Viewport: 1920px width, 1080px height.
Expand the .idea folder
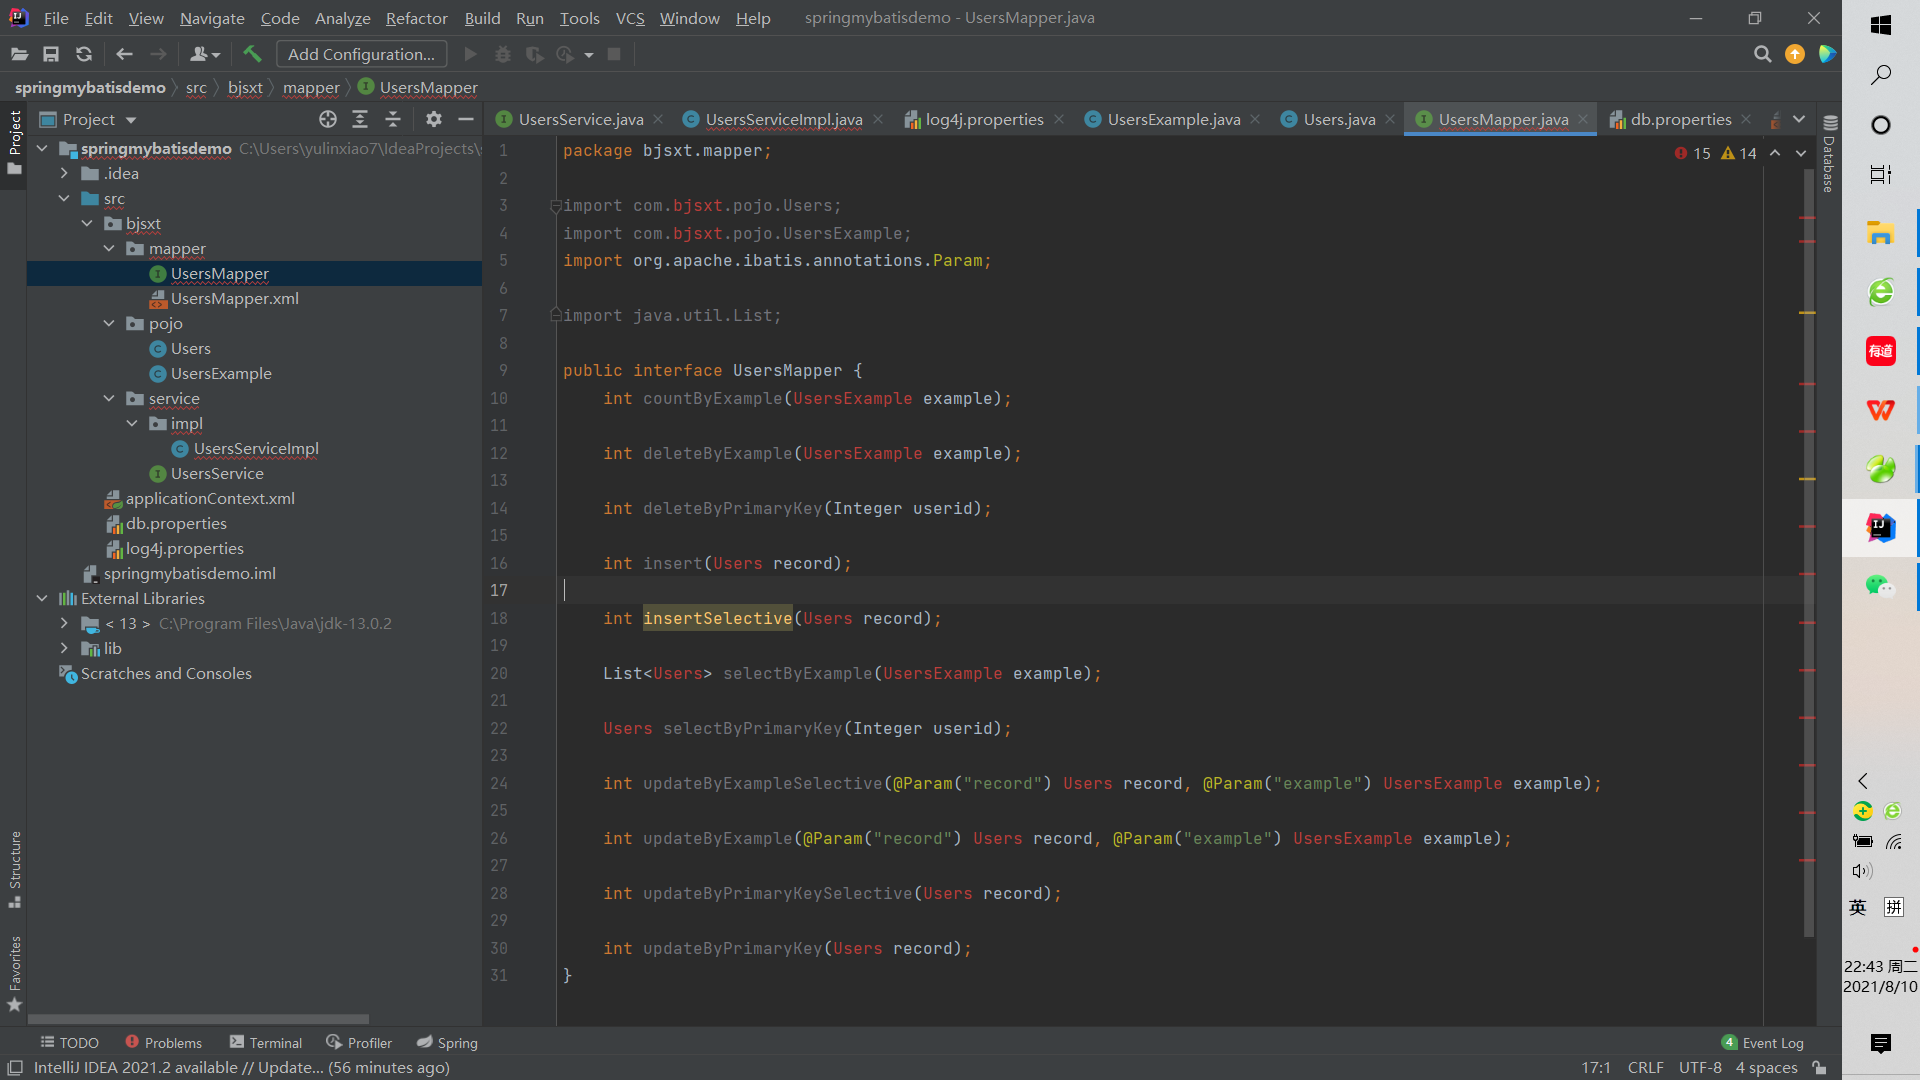point(65,173)
